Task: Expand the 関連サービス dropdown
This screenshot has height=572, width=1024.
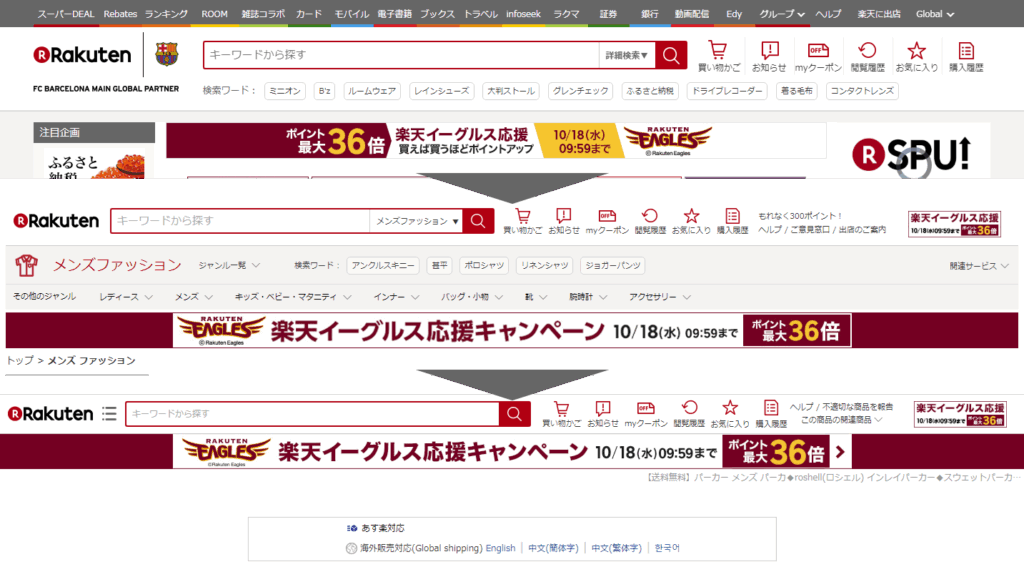Action: click(979, 266)
